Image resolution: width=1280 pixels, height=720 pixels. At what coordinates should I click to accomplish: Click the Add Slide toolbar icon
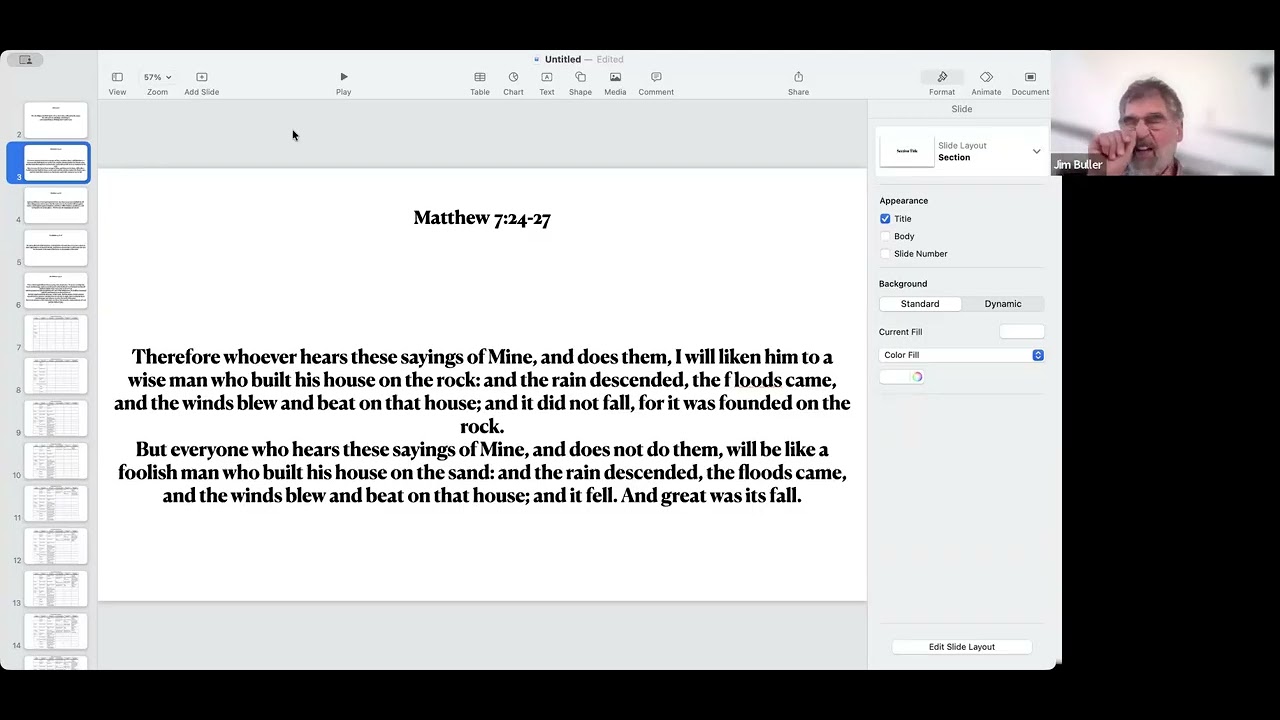[x=201, y=77]
